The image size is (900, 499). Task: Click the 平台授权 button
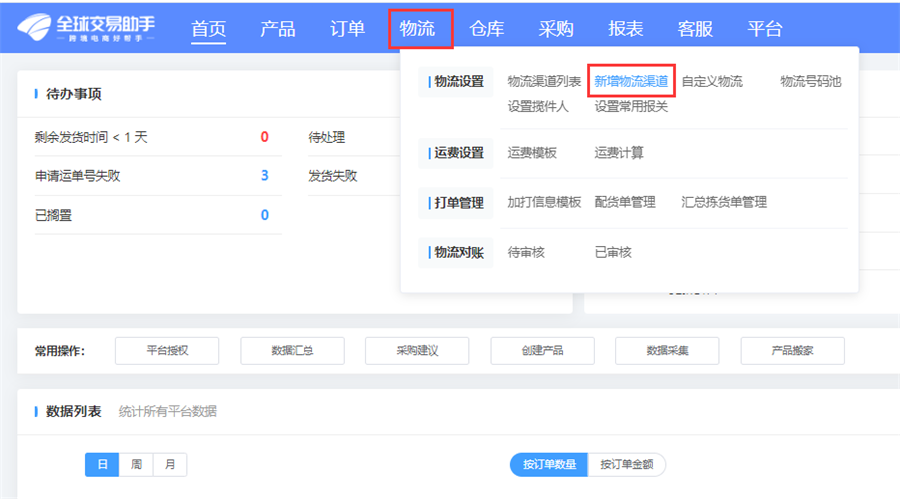tap(167, 350)
